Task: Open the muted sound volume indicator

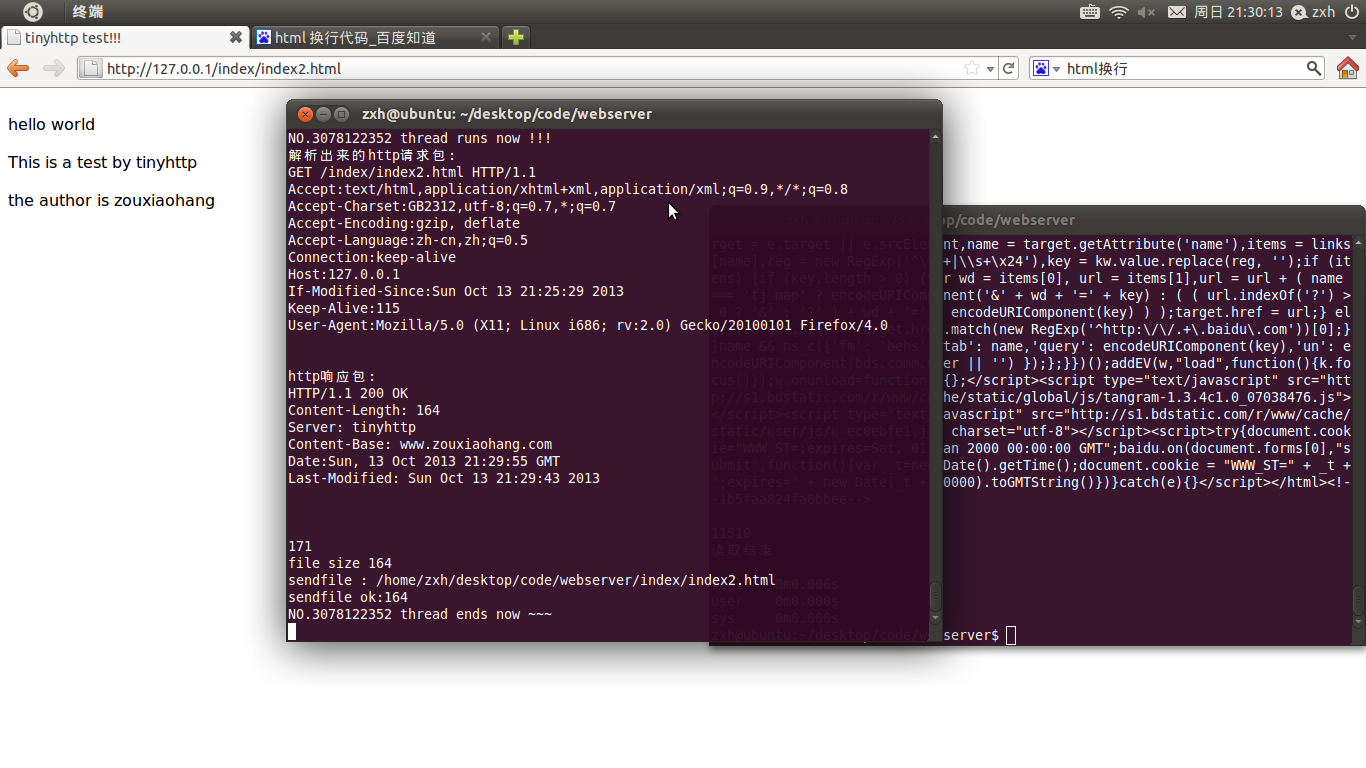Action: [x=1146, y=12]
